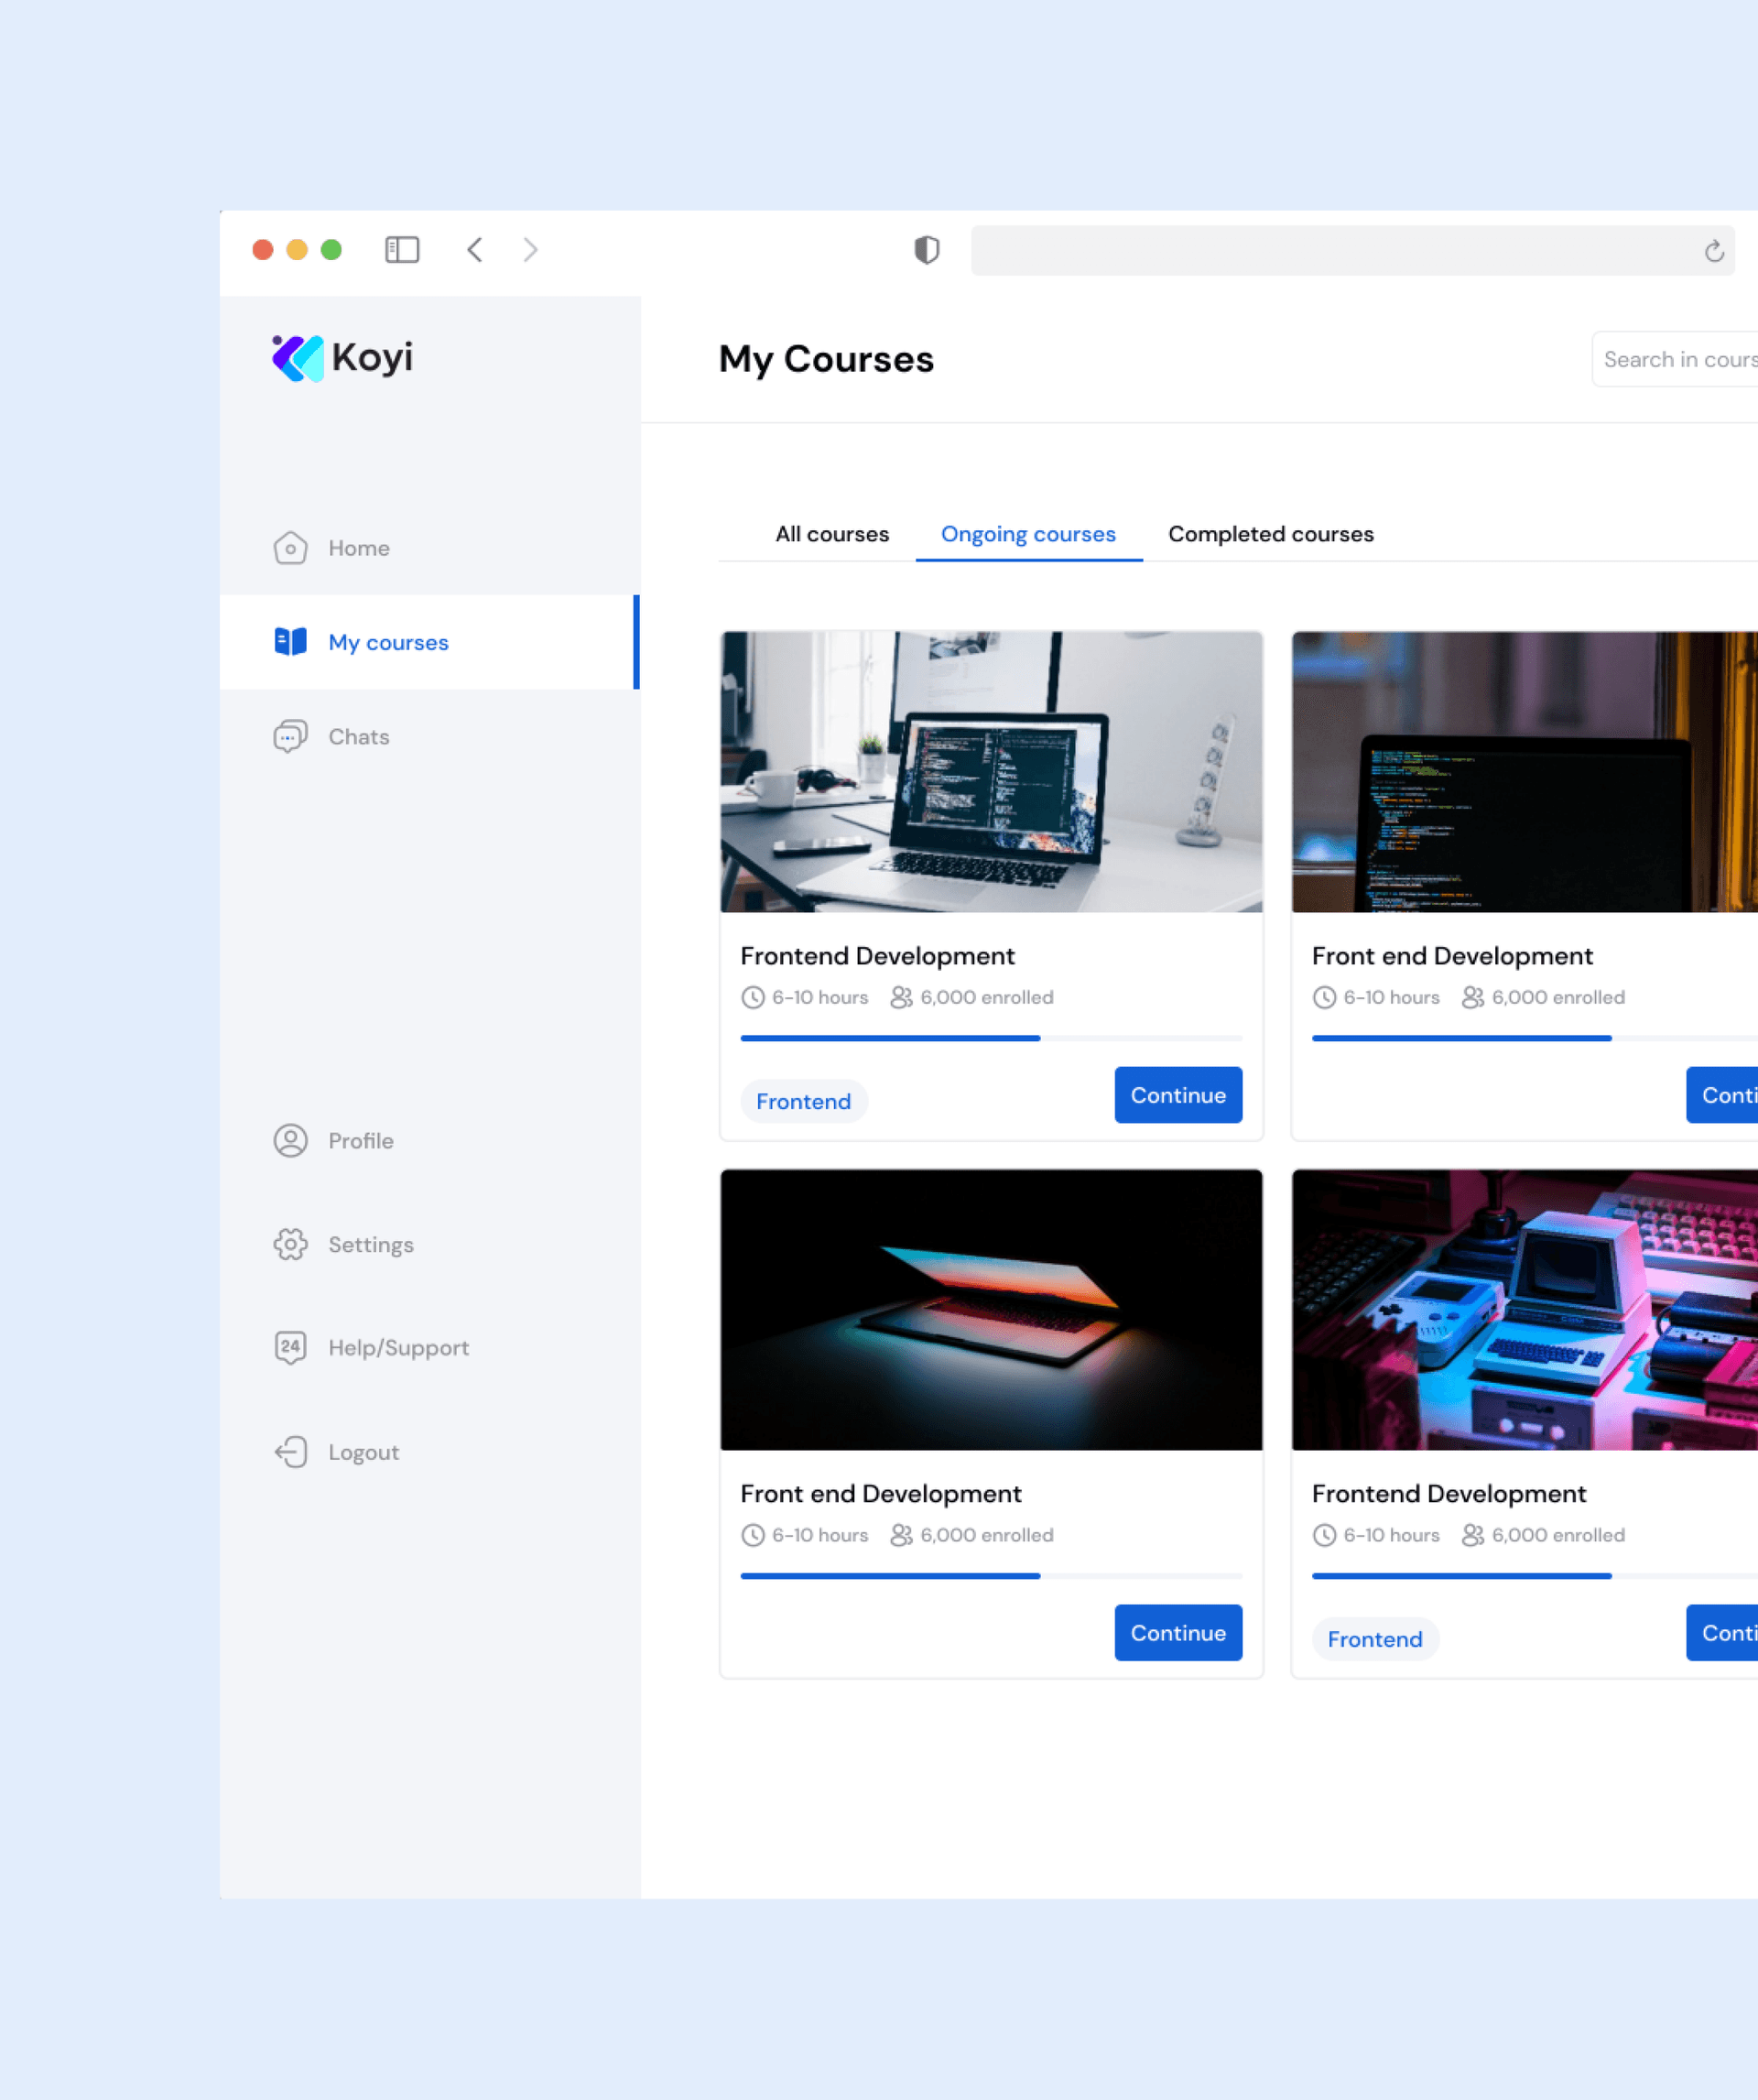Click the Chats speech bubble icon
This screenshot has height=2100, width=1758.
(x=290, y=737)
